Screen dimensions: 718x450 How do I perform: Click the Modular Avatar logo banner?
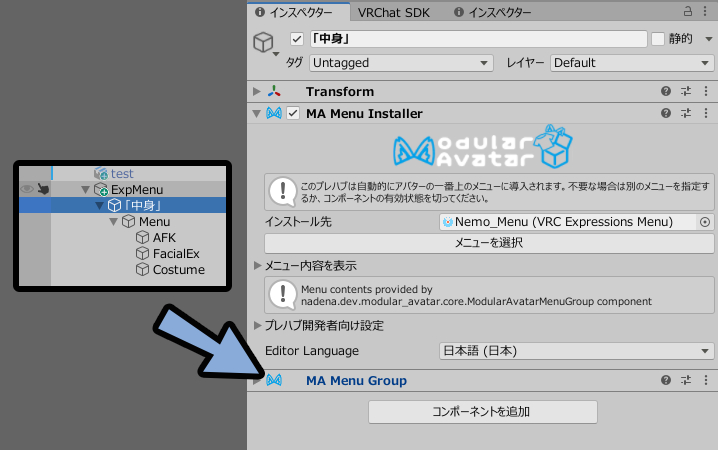[483, 147]
